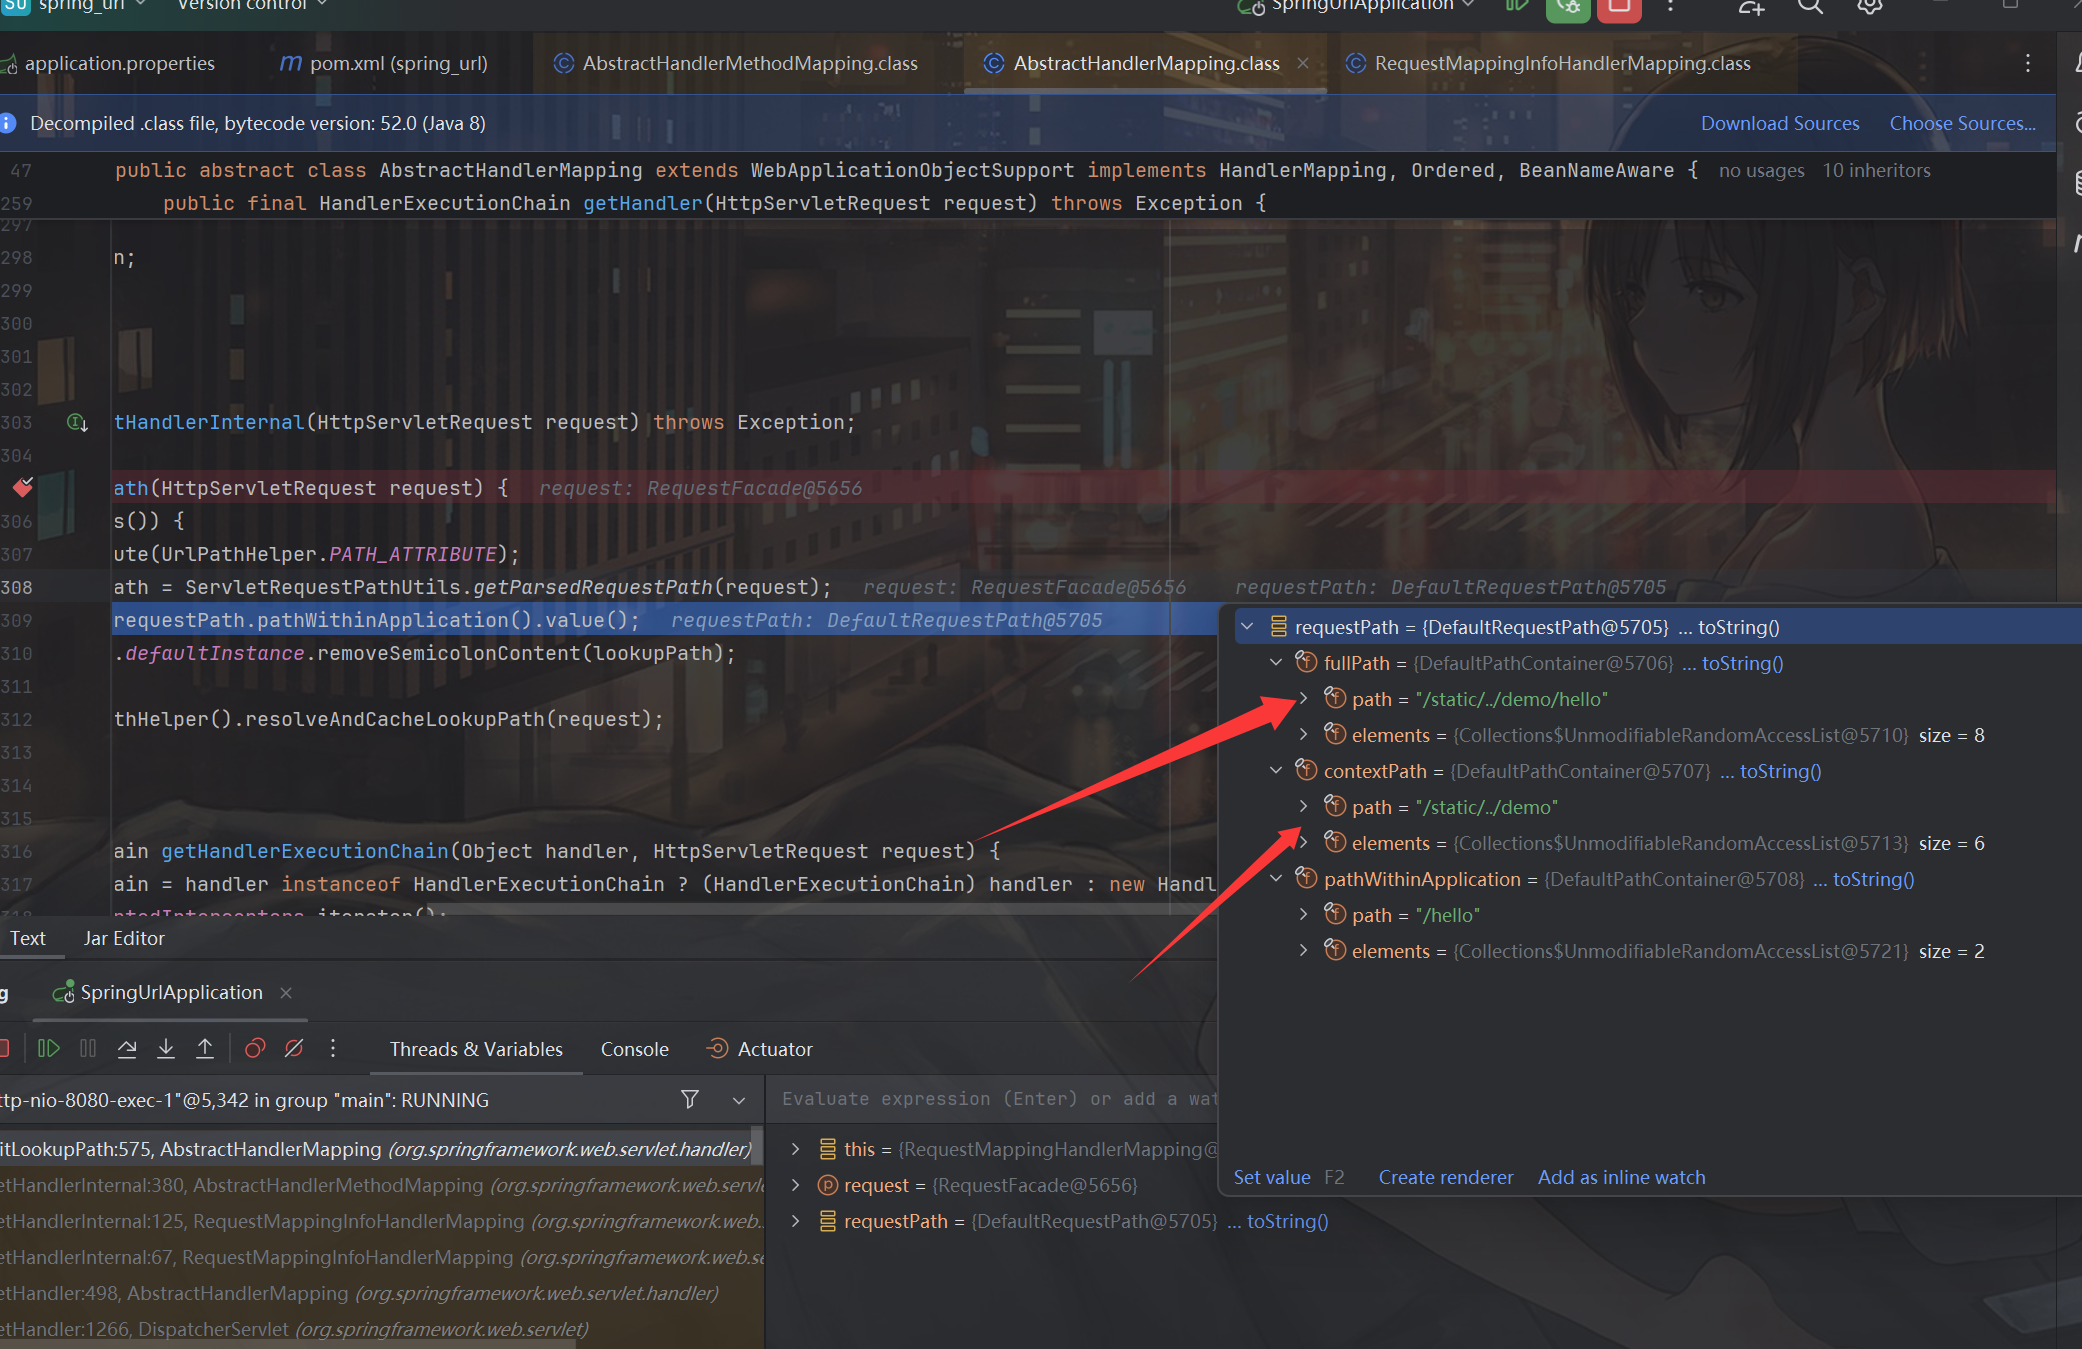The width and height of the screenshot is (2082, 1349).
Task: Click Add as inline watch link
Action: click(1621, 1177)
